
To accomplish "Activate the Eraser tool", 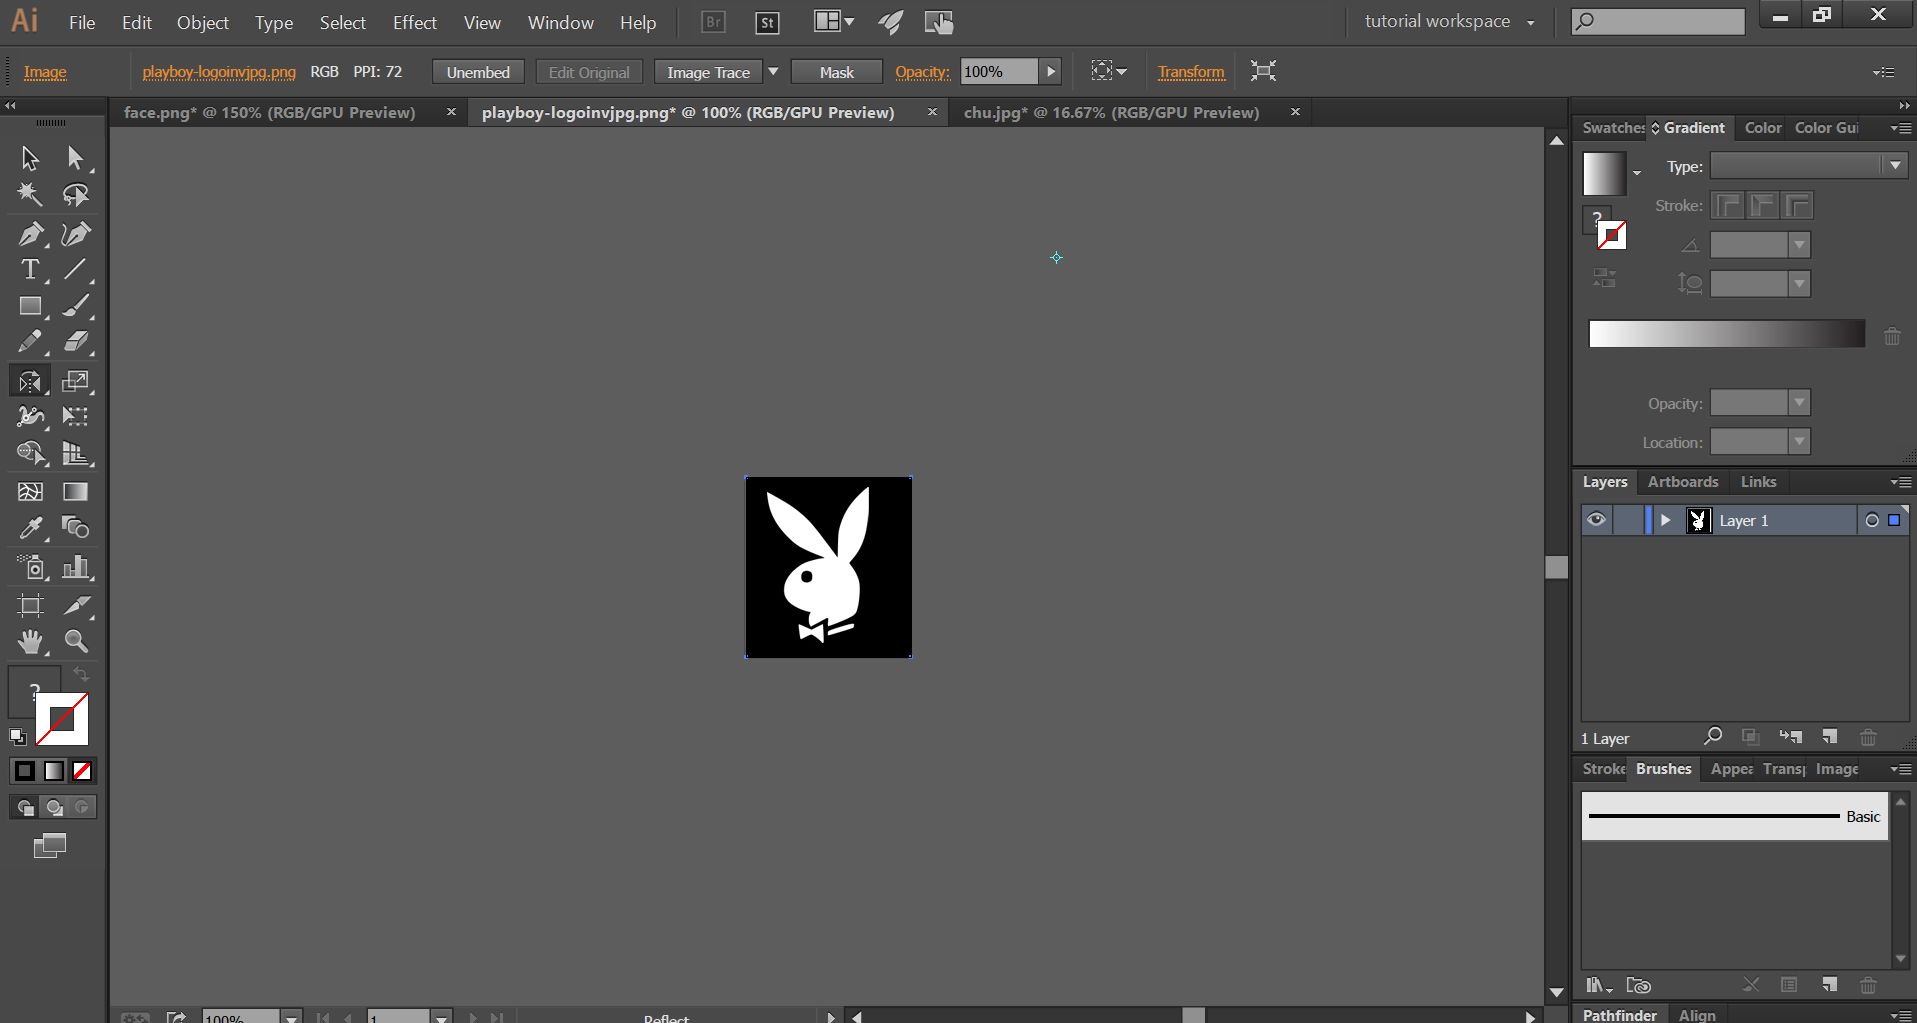I will (75, 342).
